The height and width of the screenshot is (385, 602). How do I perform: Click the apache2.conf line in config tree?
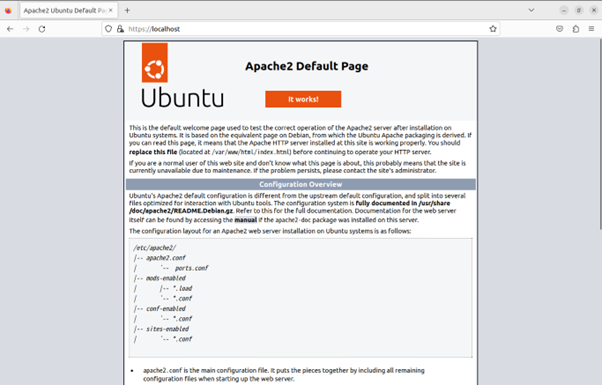tap(165, 258)
